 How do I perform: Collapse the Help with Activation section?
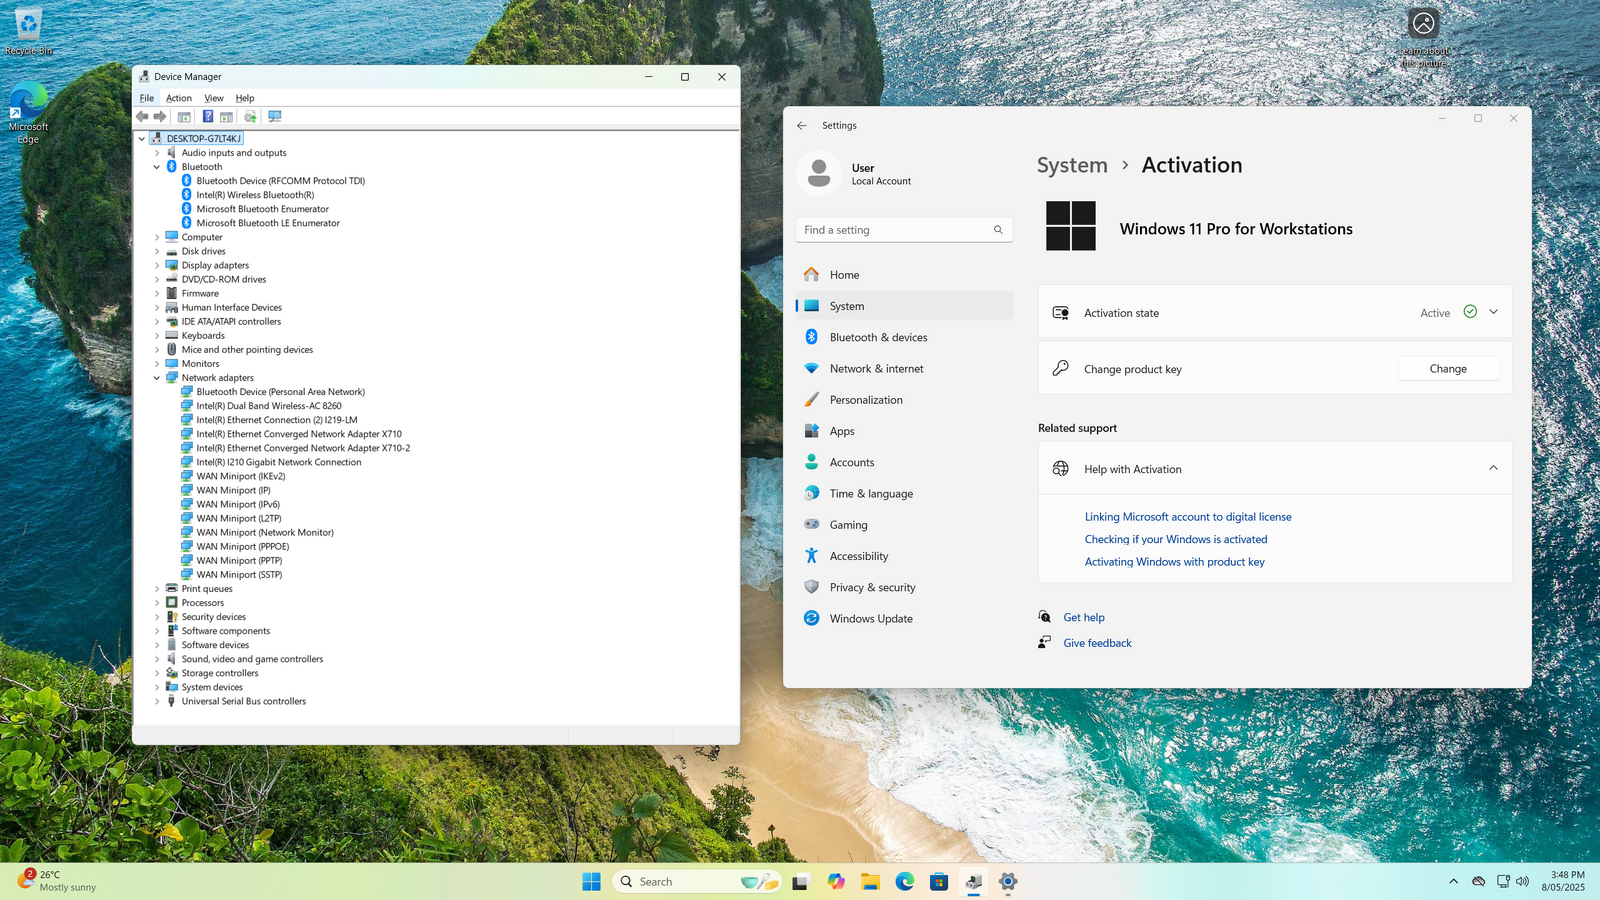click(x=1493, y=468)
